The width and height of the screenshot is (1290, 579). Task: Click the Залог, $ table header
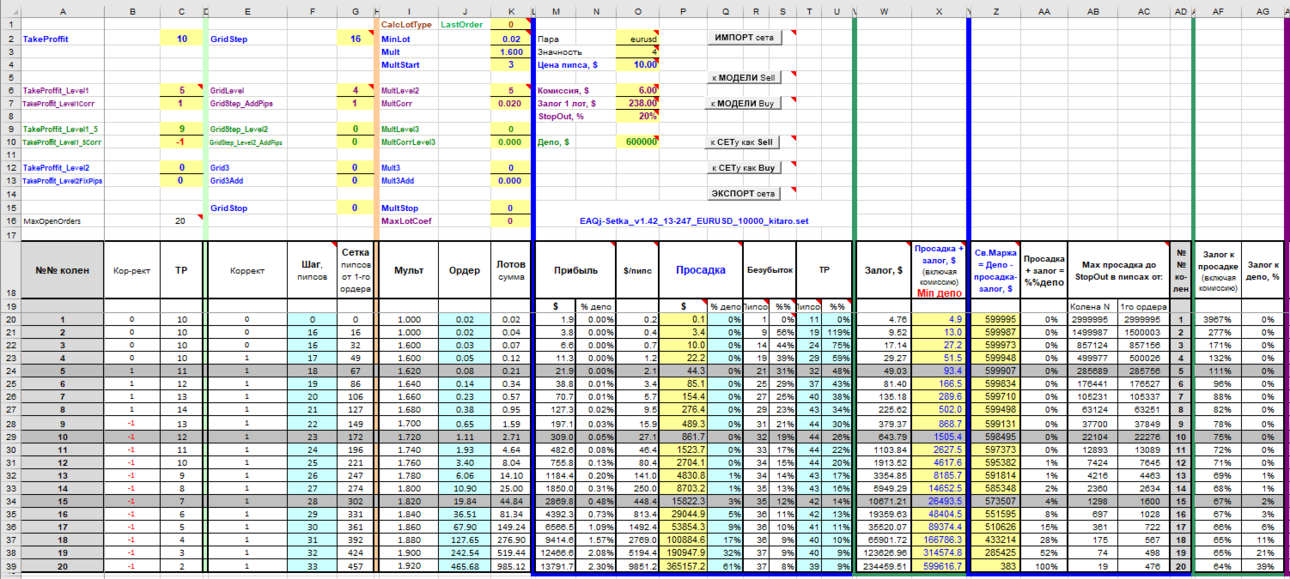[884, 270]
